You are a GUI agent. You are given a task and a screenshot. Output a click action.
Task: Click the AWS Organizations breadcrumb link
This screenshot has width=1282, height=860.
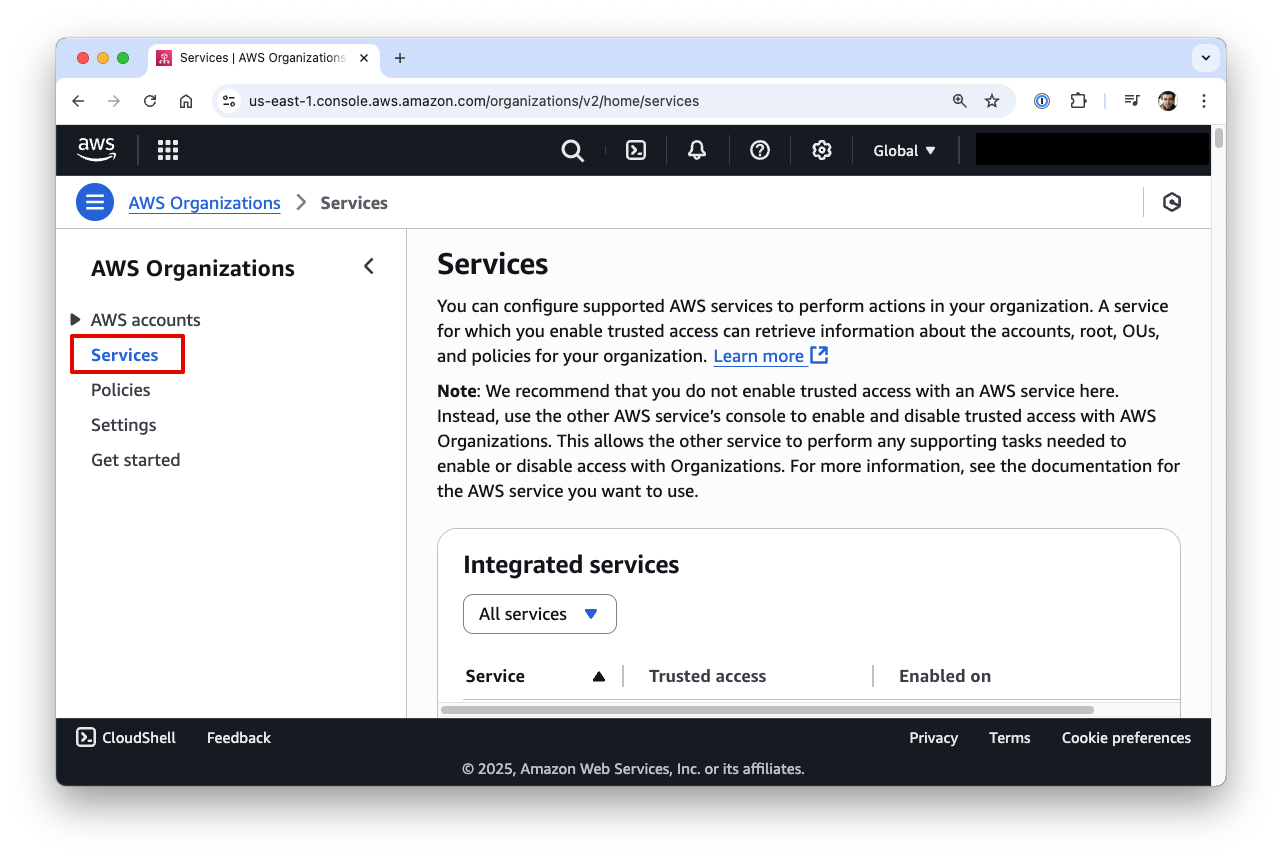(205, 203)
